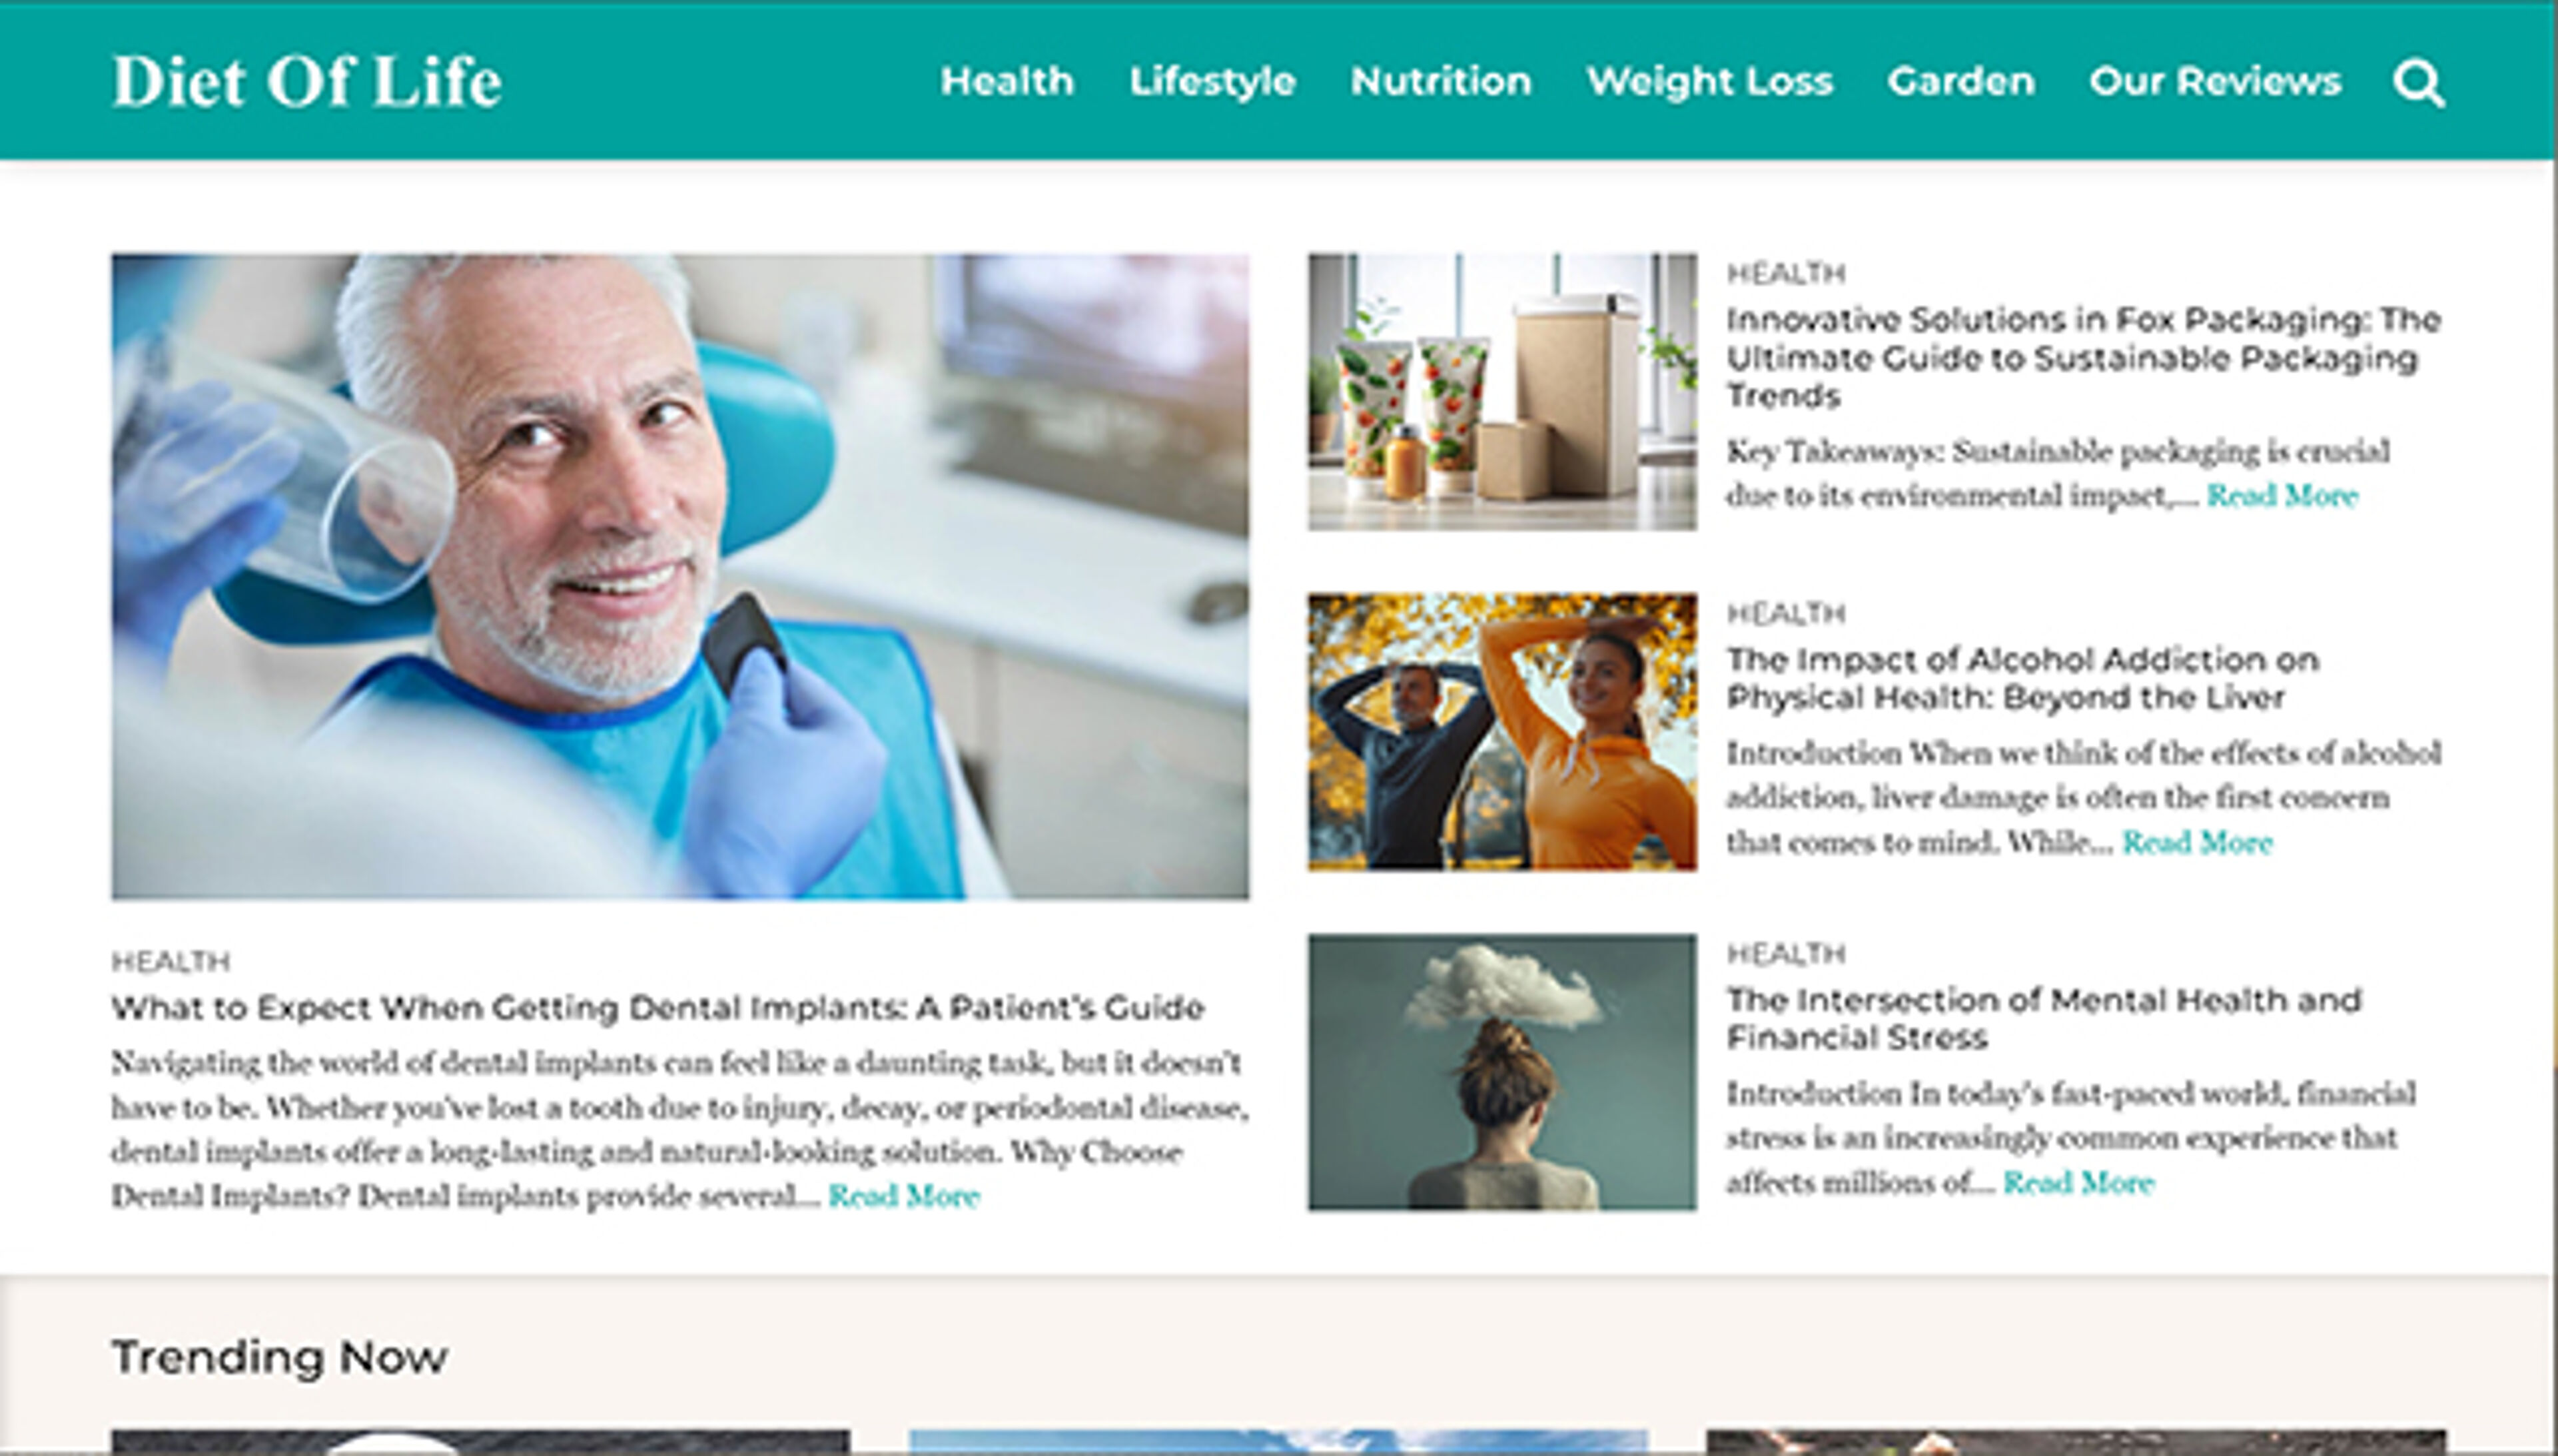Click the autumn stretching couple thumbnail
This screenshot has height=1456, width=2558.
click(1502, 732)
